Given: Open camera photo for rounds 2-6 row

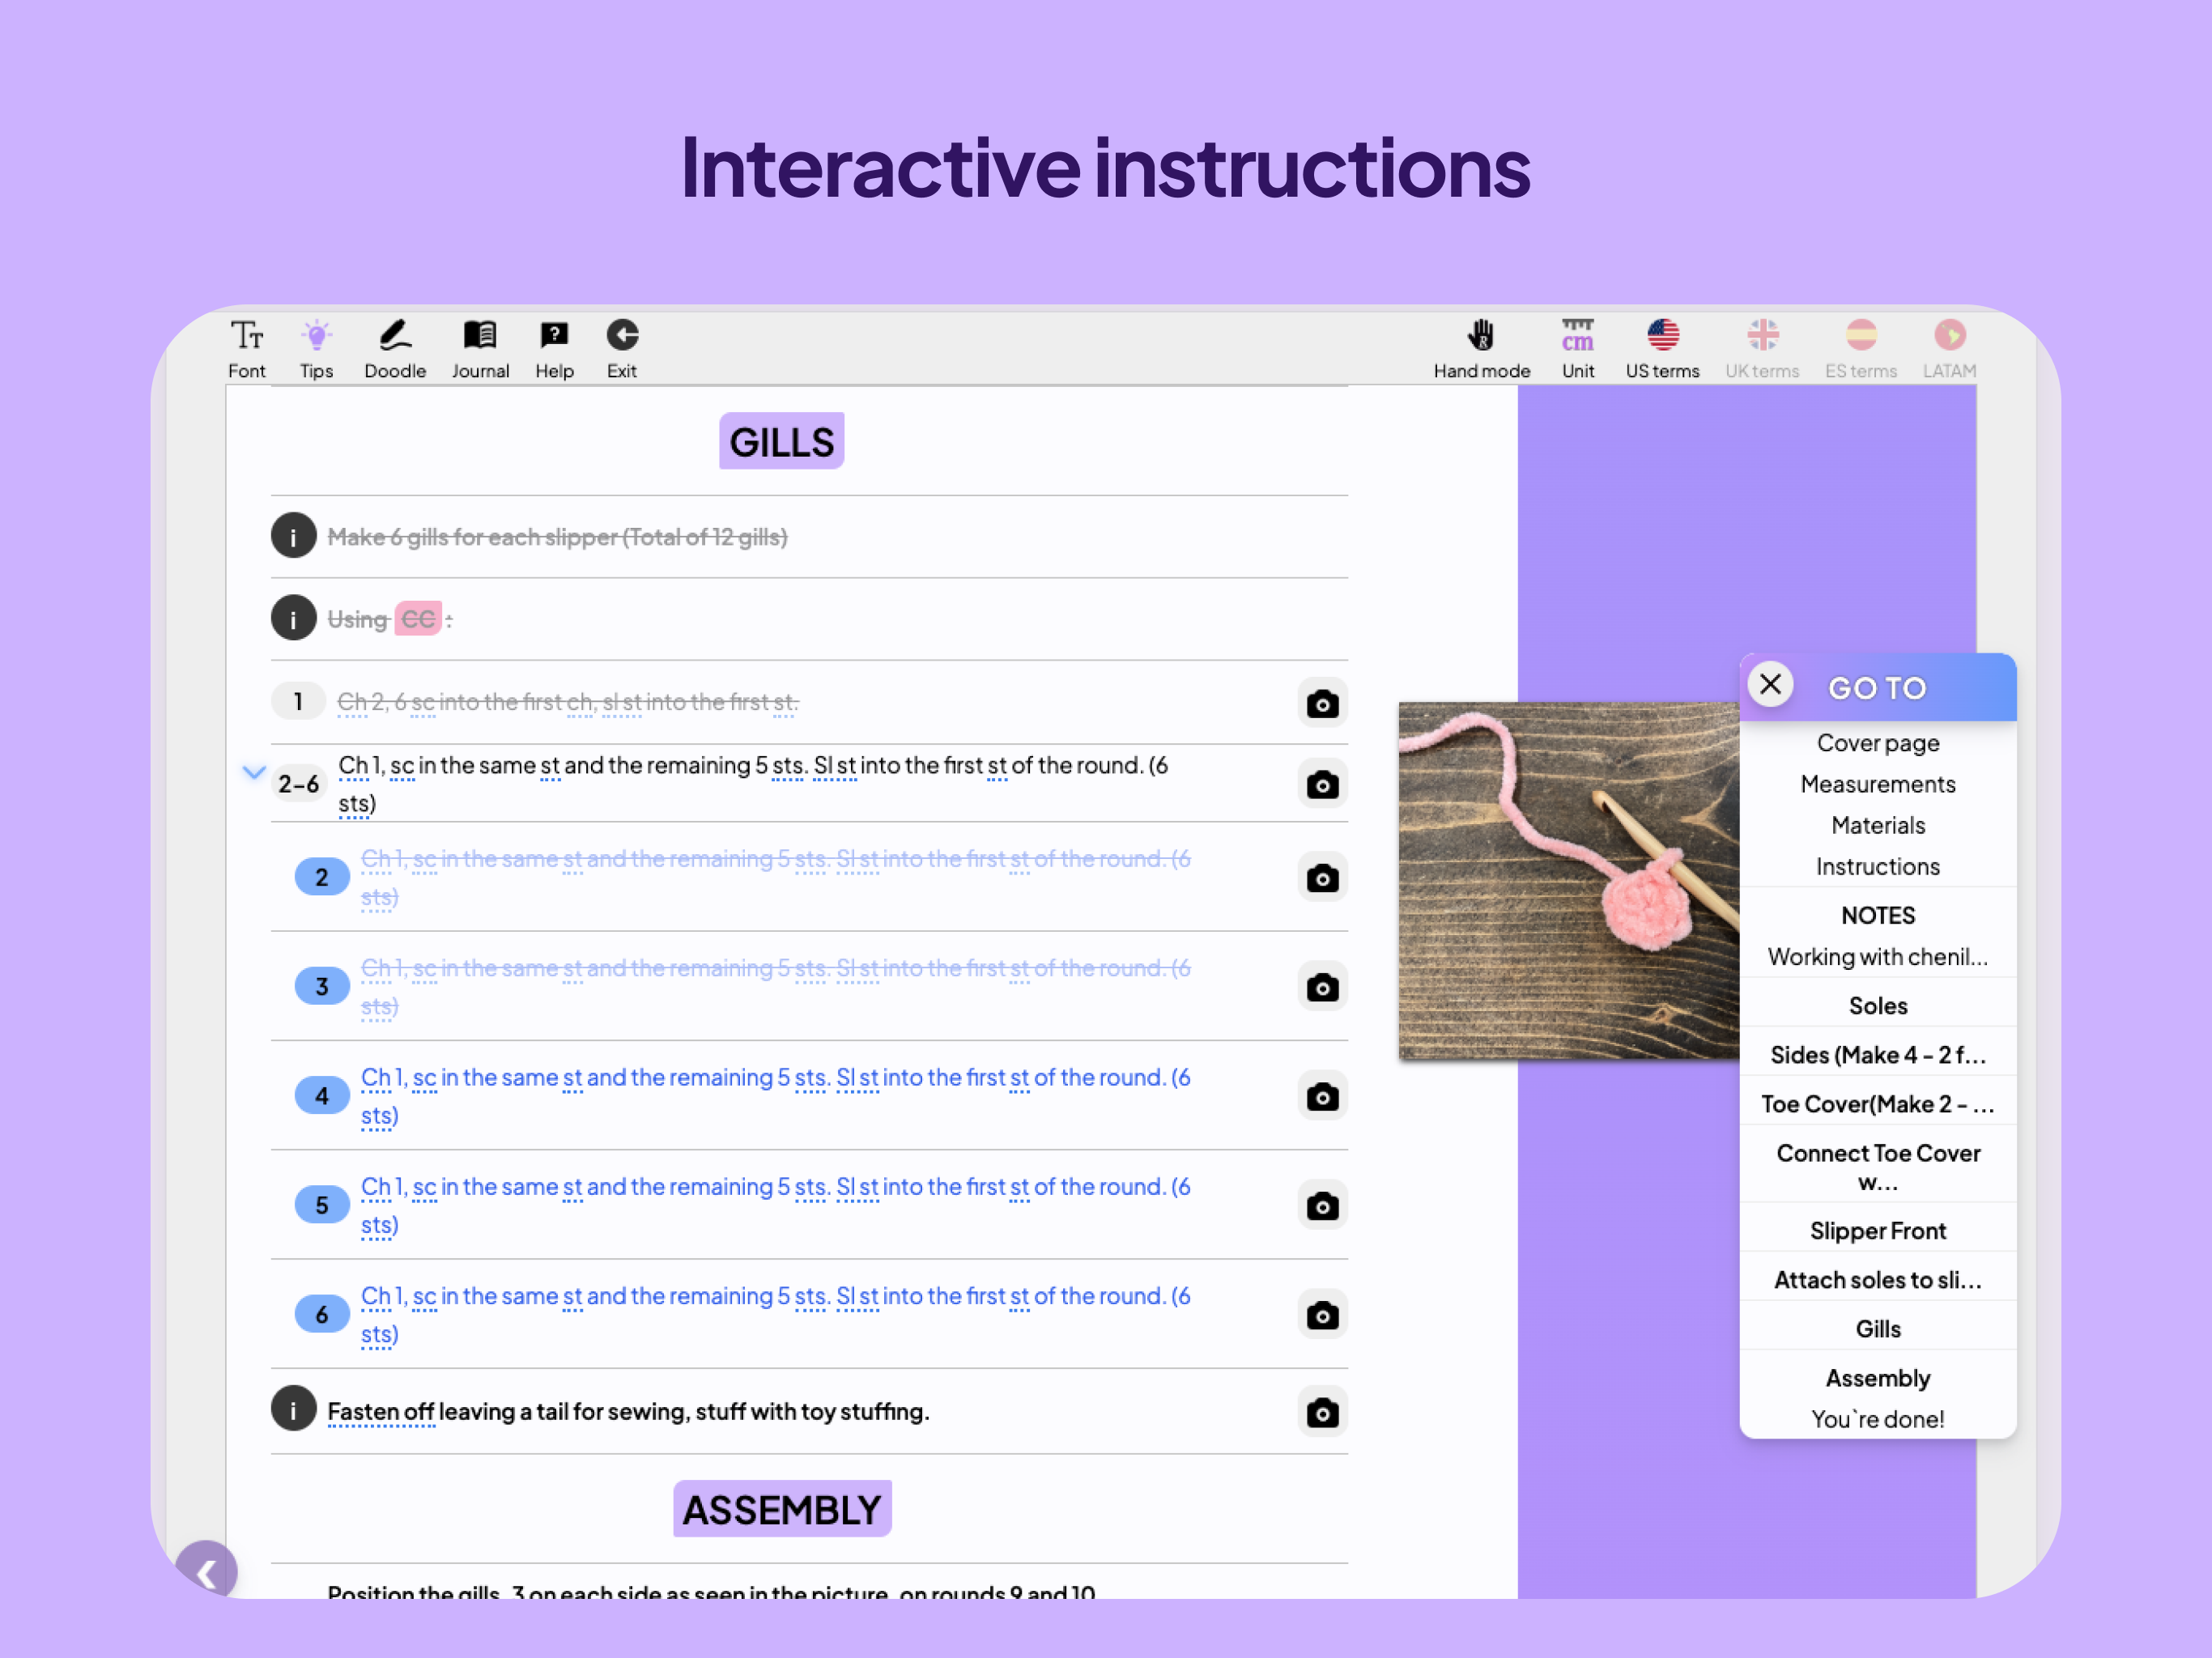Looking at the screenshot, I should [1322, 784].
